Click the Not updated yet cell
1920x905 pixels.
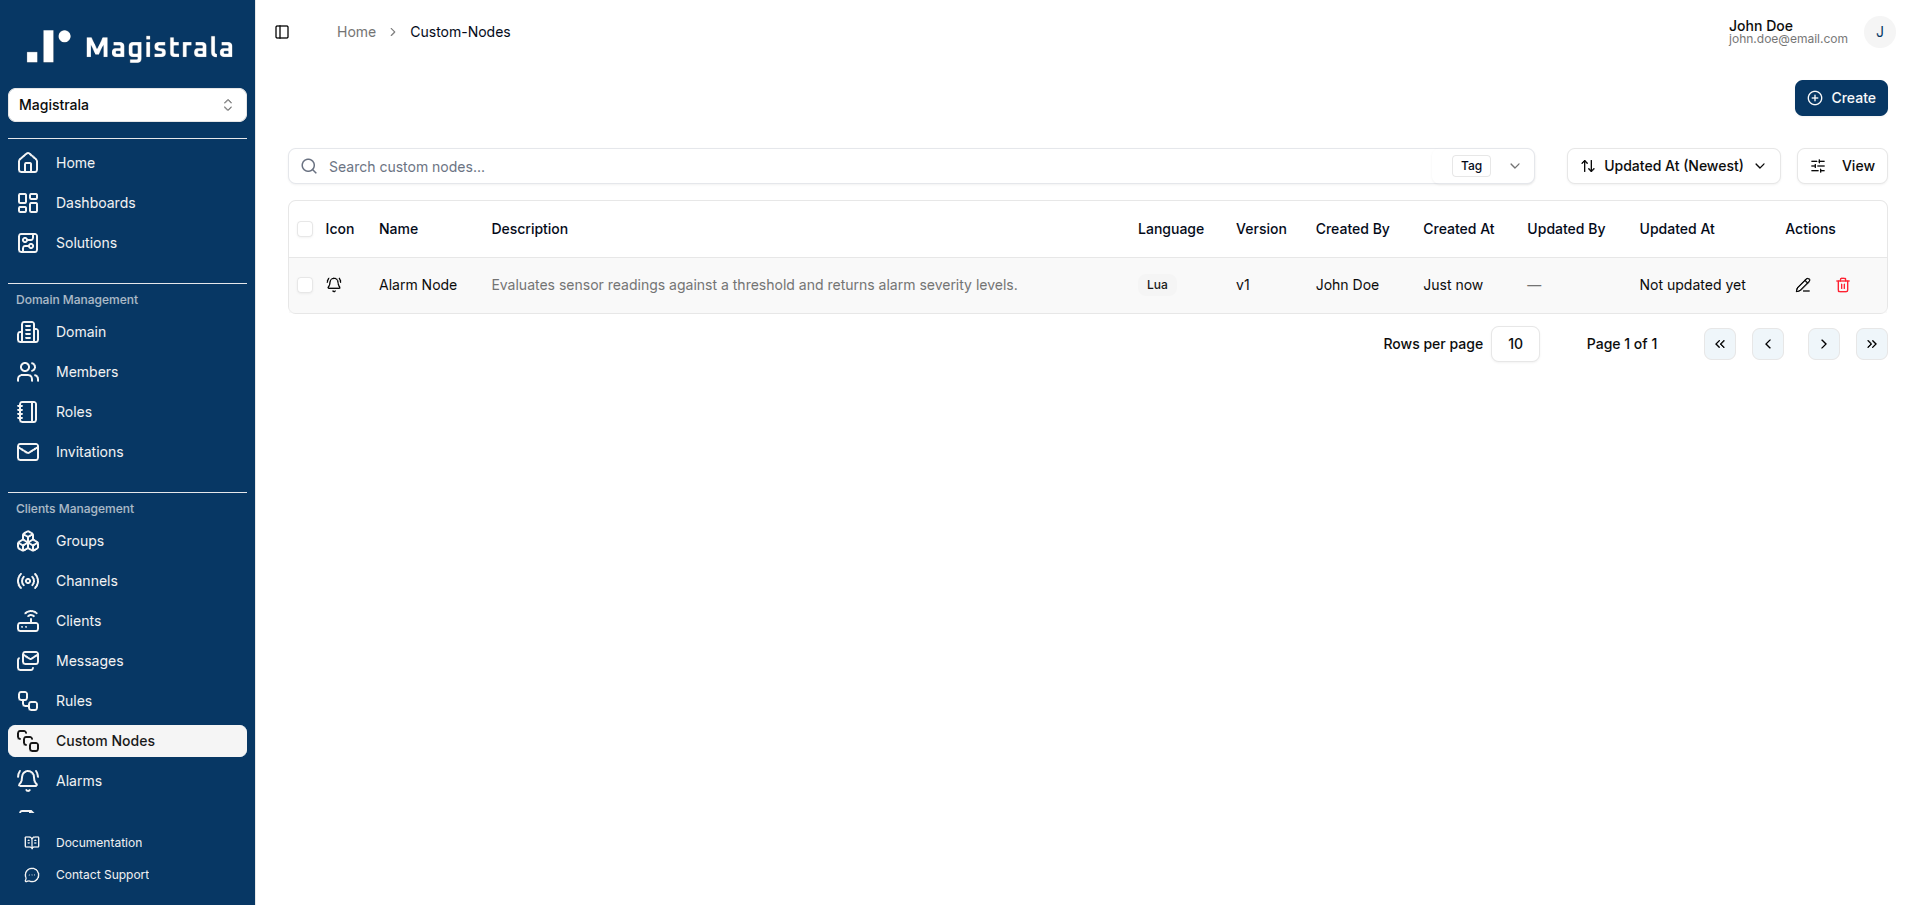pyautogui.click(x=1692, y=285)
